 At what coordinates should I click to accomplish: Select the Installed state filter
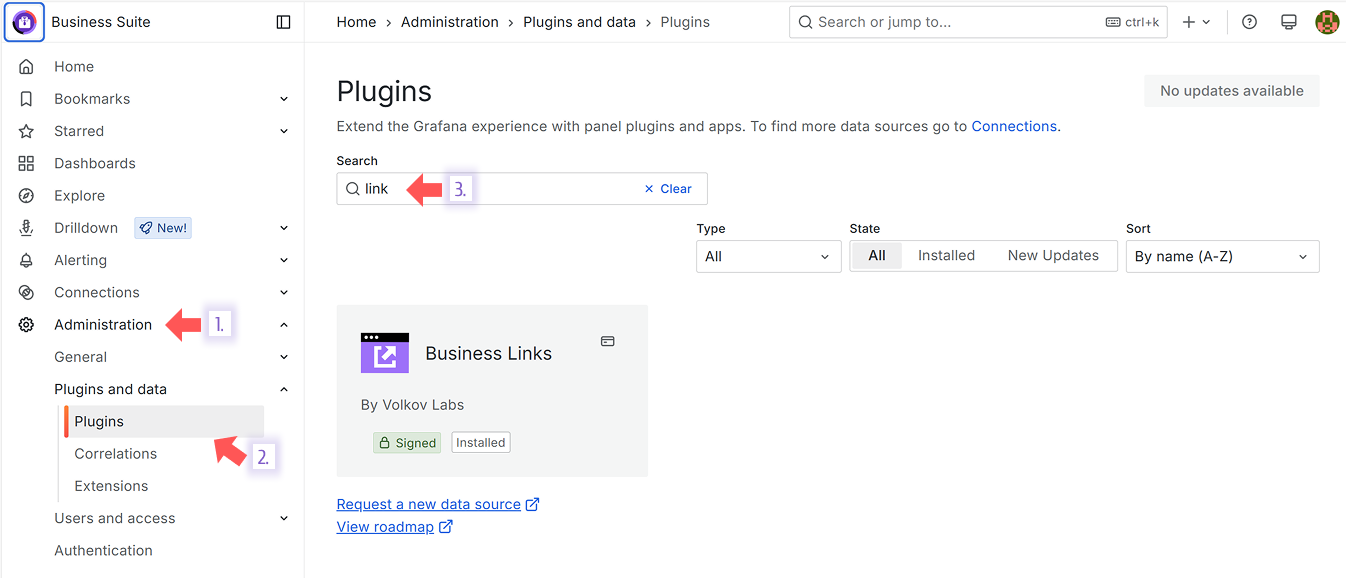pyautogui.click(x=946, y=256)
